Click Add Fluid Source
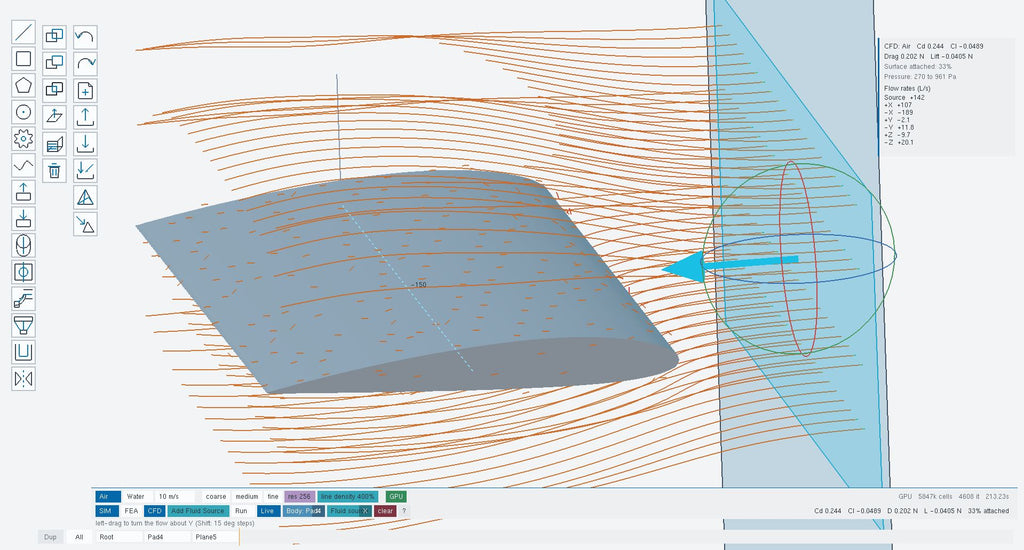The image size is (1024, 550). tap(198, 511)
